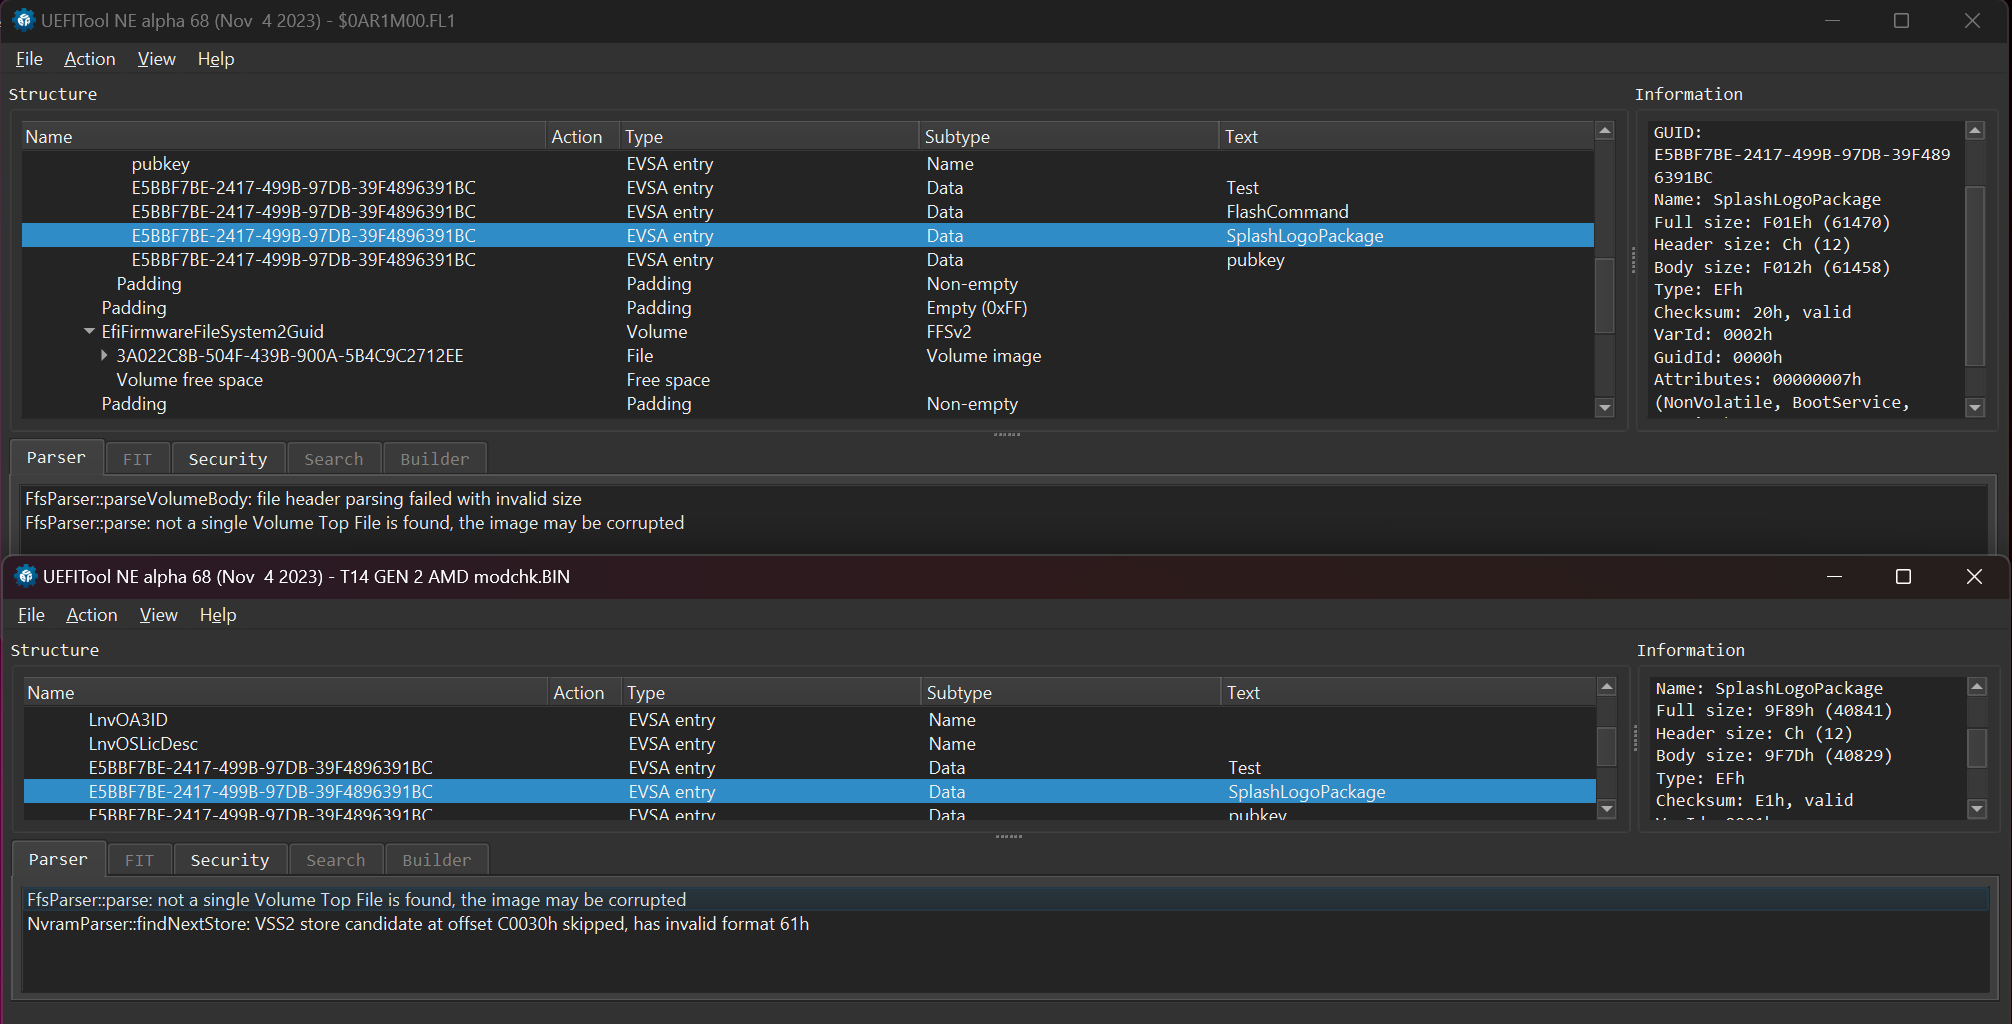Click scroll up arrow in top structure tree

(1605, 131)
